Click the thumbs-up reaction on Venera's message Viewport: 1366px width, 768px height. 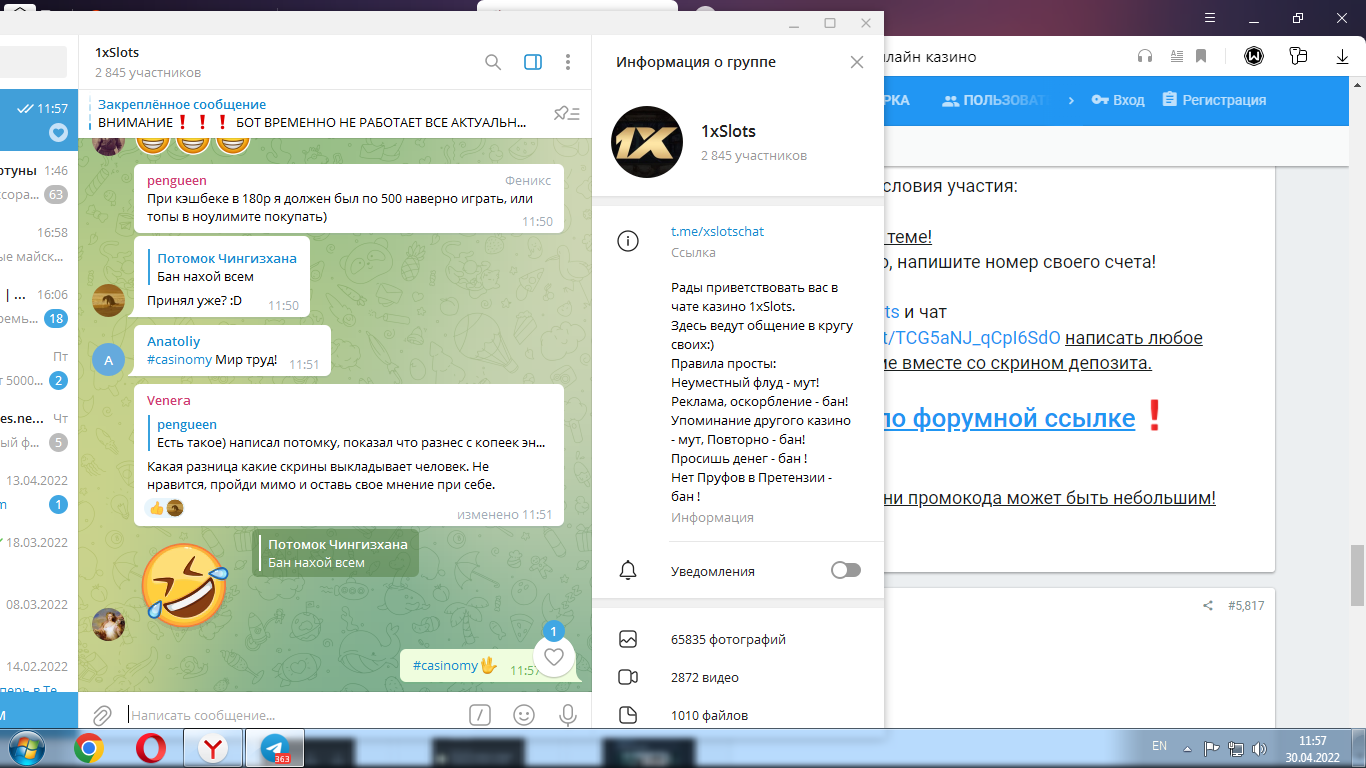156,508
